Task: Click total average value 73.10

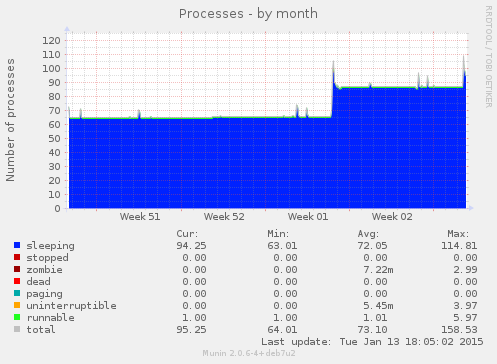Action: (x=372, y=330)
